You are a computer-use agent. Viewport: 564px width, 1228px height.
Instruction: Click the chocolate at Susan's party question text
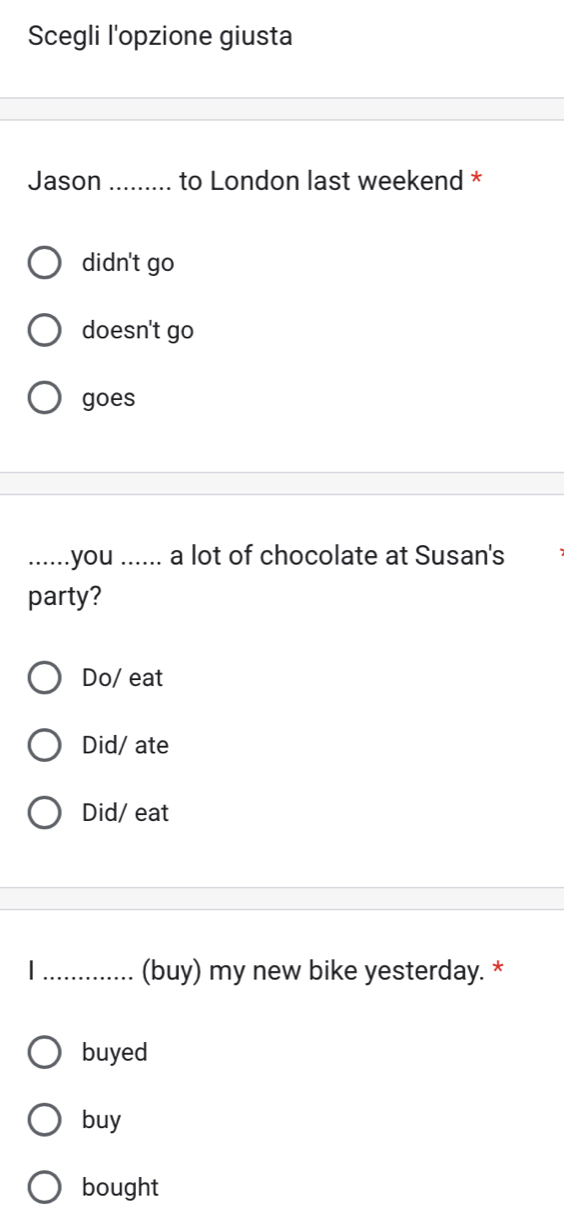tap(267, 577)
